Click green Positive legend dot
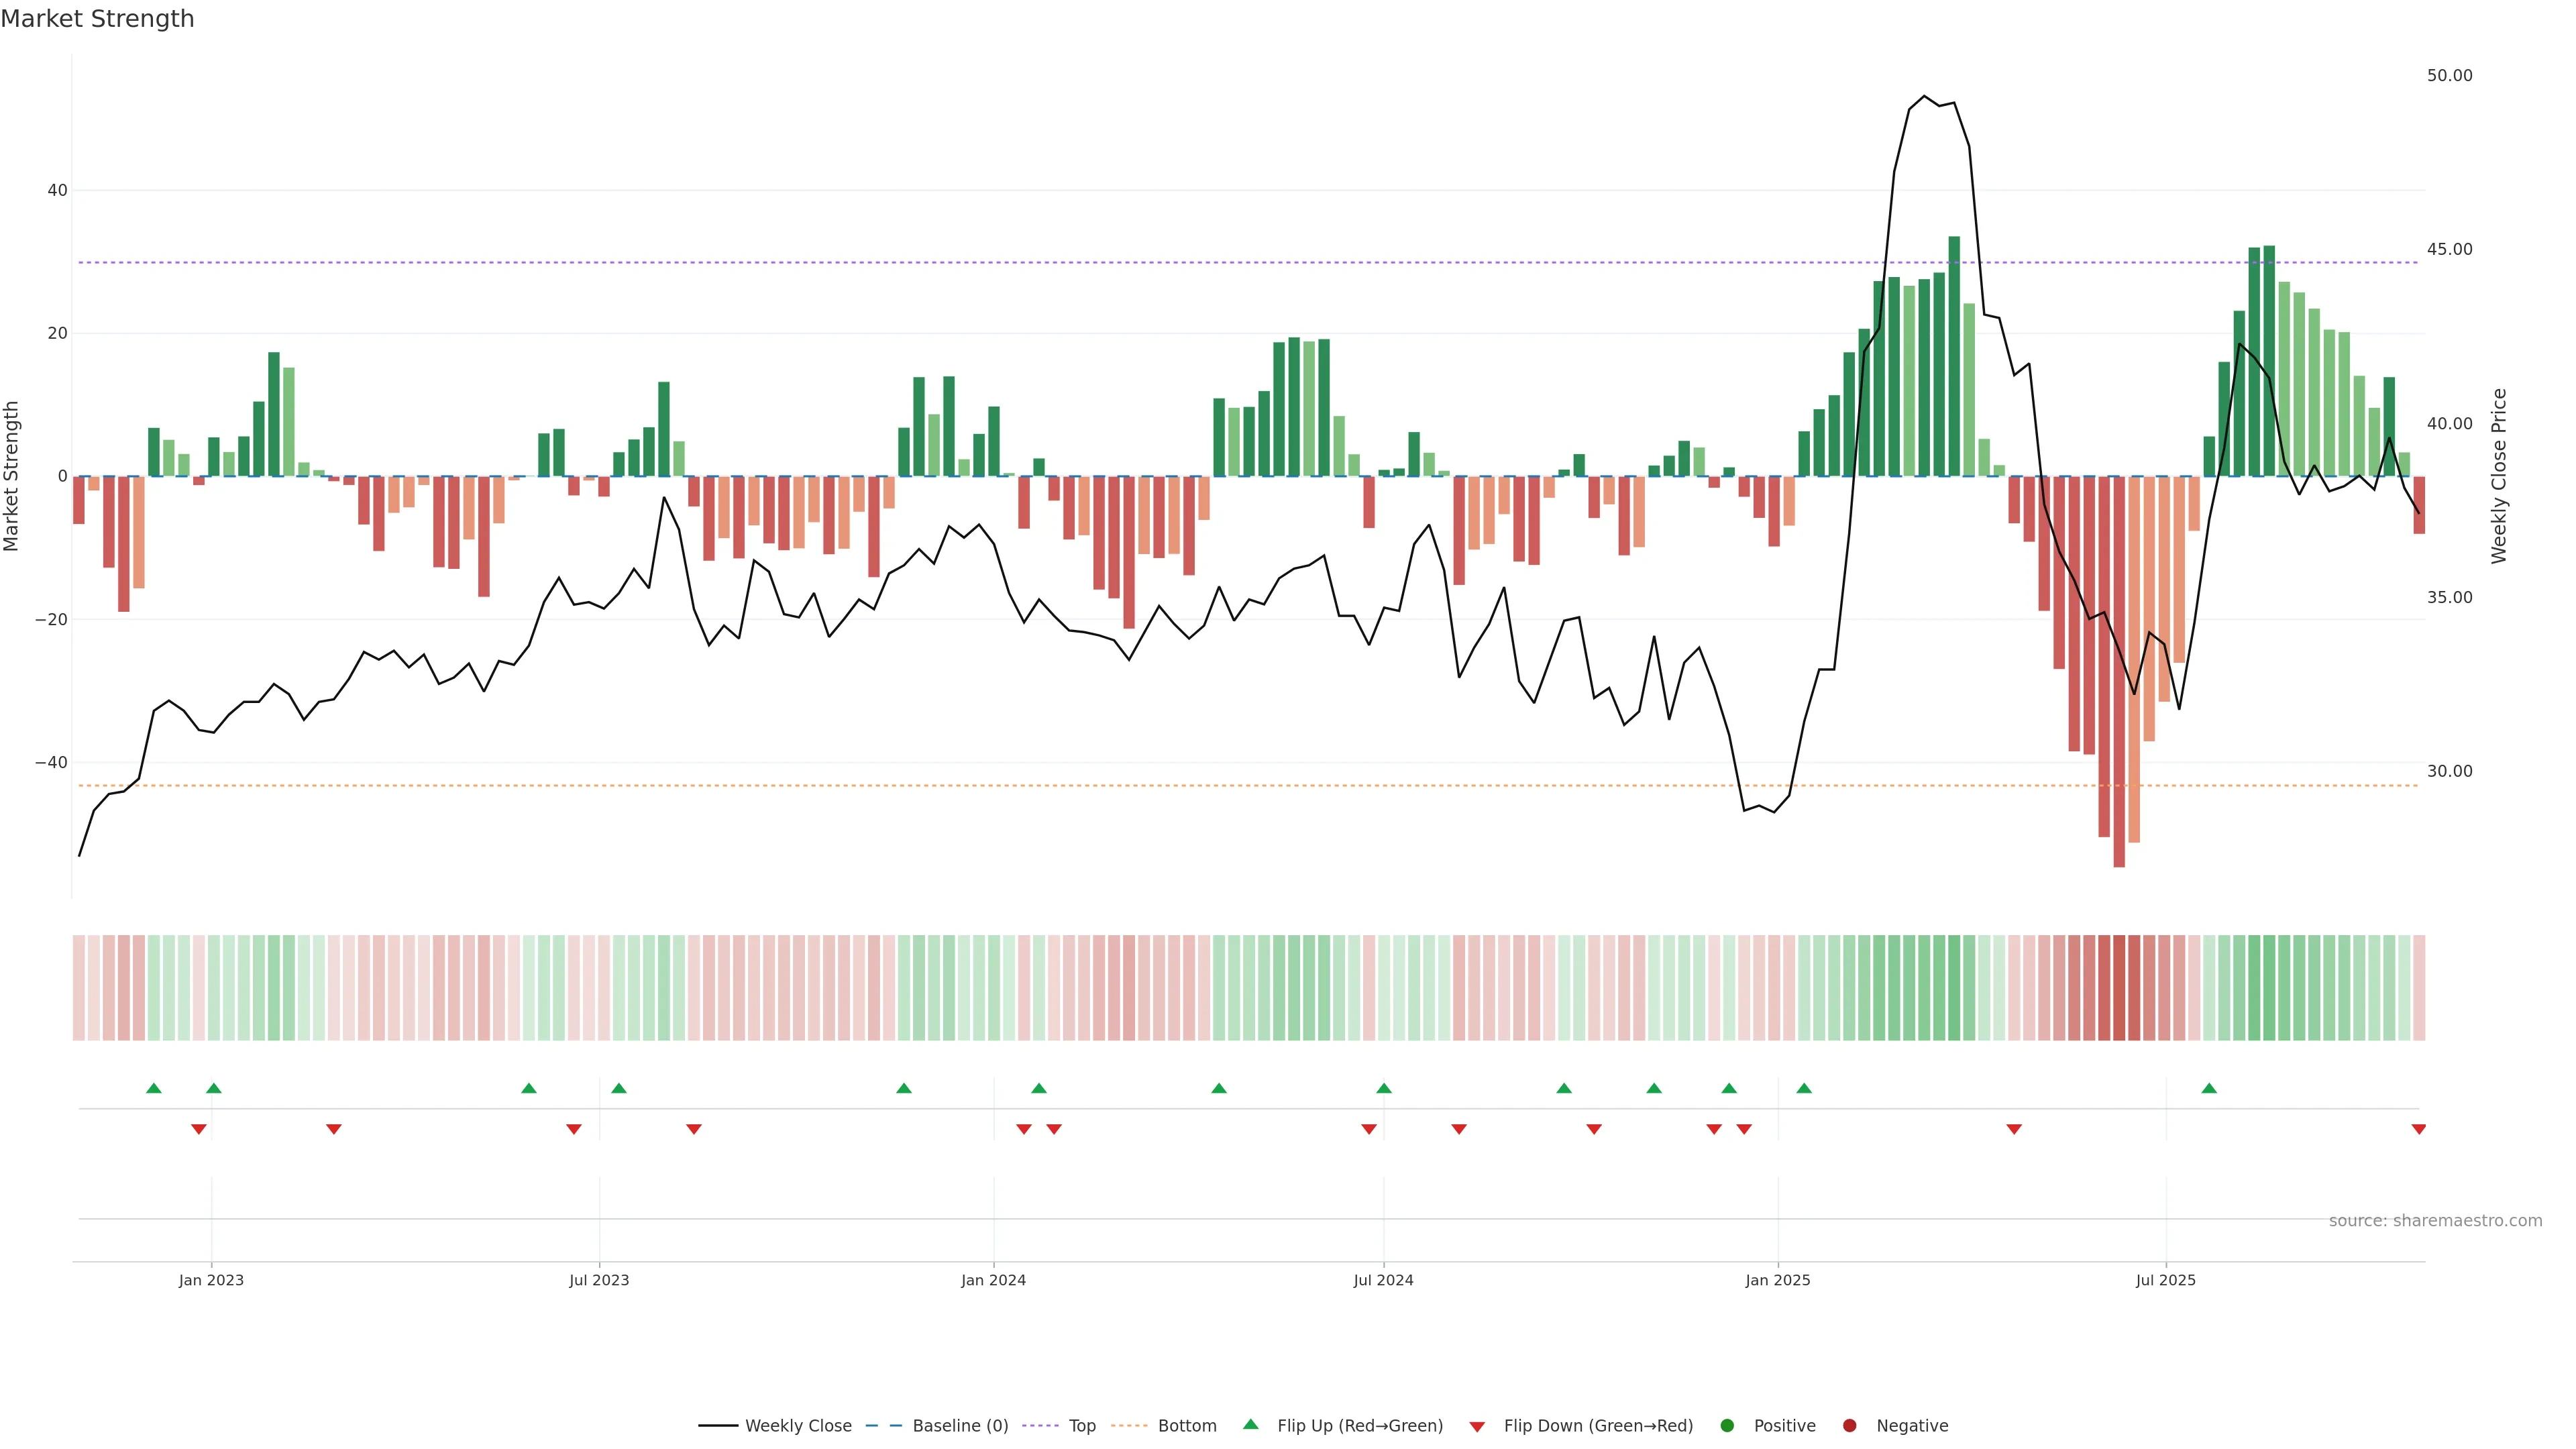The height and width of the screenshot is (1449, 2576). coord(1727,1426)
